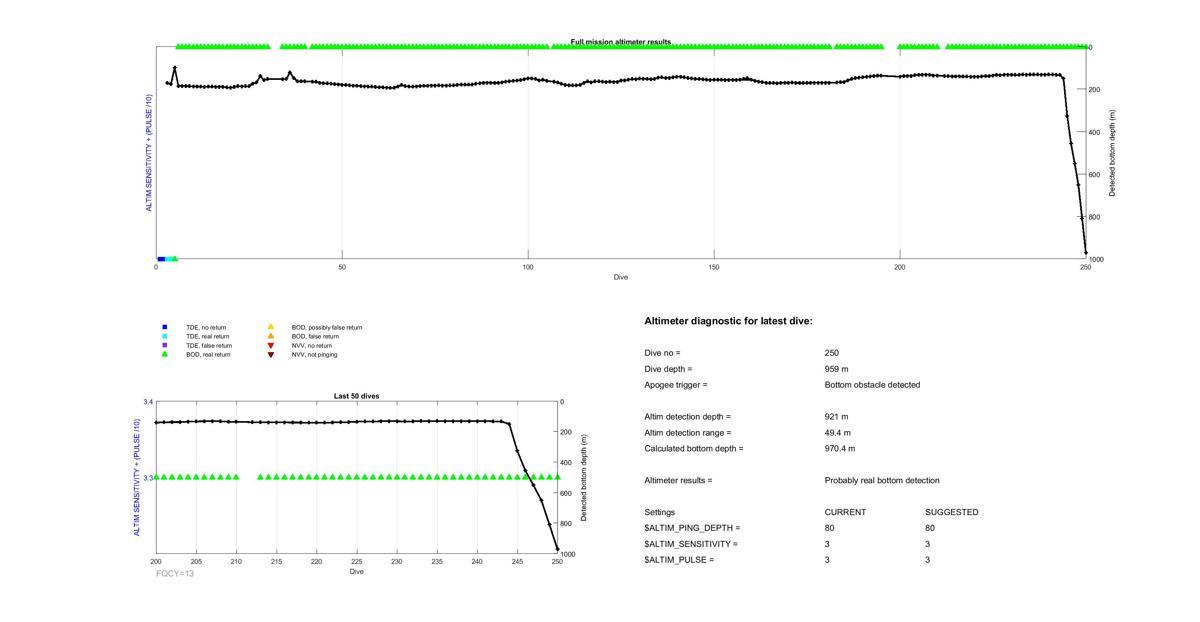Image resolution: width=1200 pixels, height=622 pixels.
Task: Select the legend label 'NVV, not pinging'
Action: pyautogui.click(x=315, y=354)
